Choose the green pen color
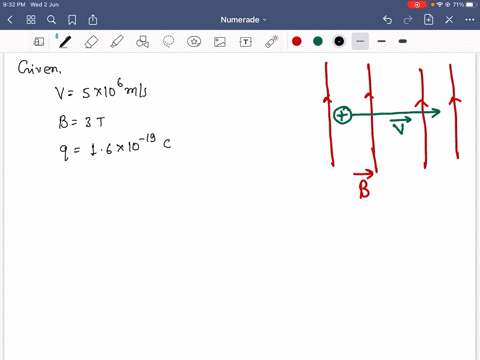Viewport: 480px width, 360px height. tap(318, 41)
